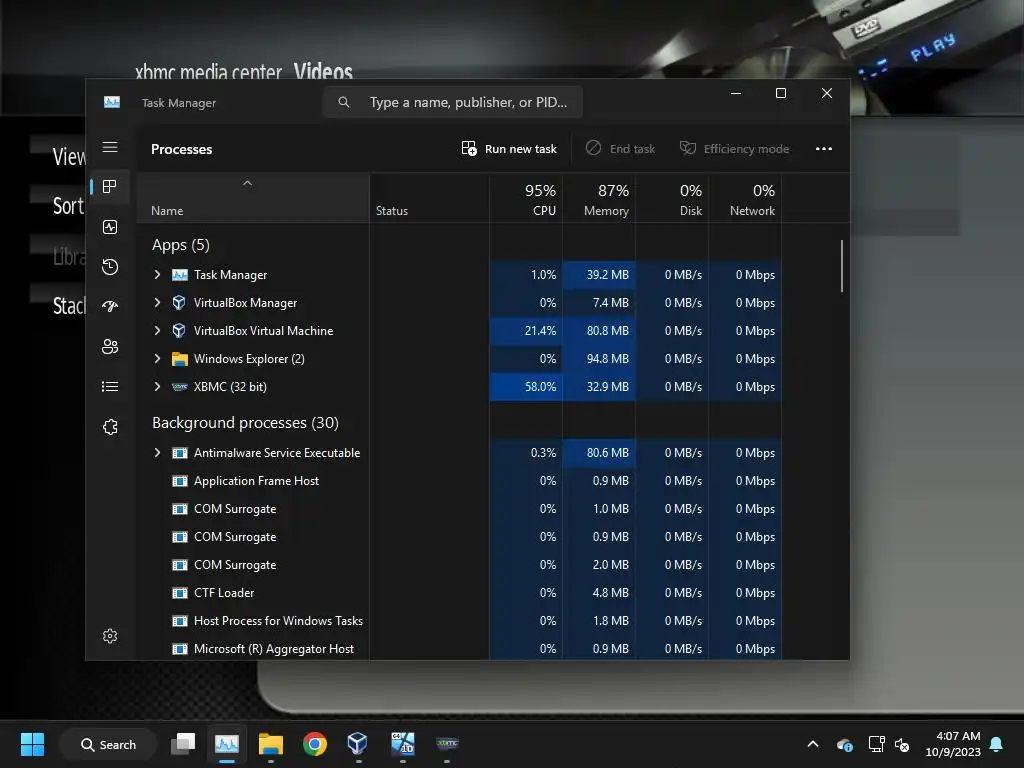Sort by the Network column header

click(745, 199)
